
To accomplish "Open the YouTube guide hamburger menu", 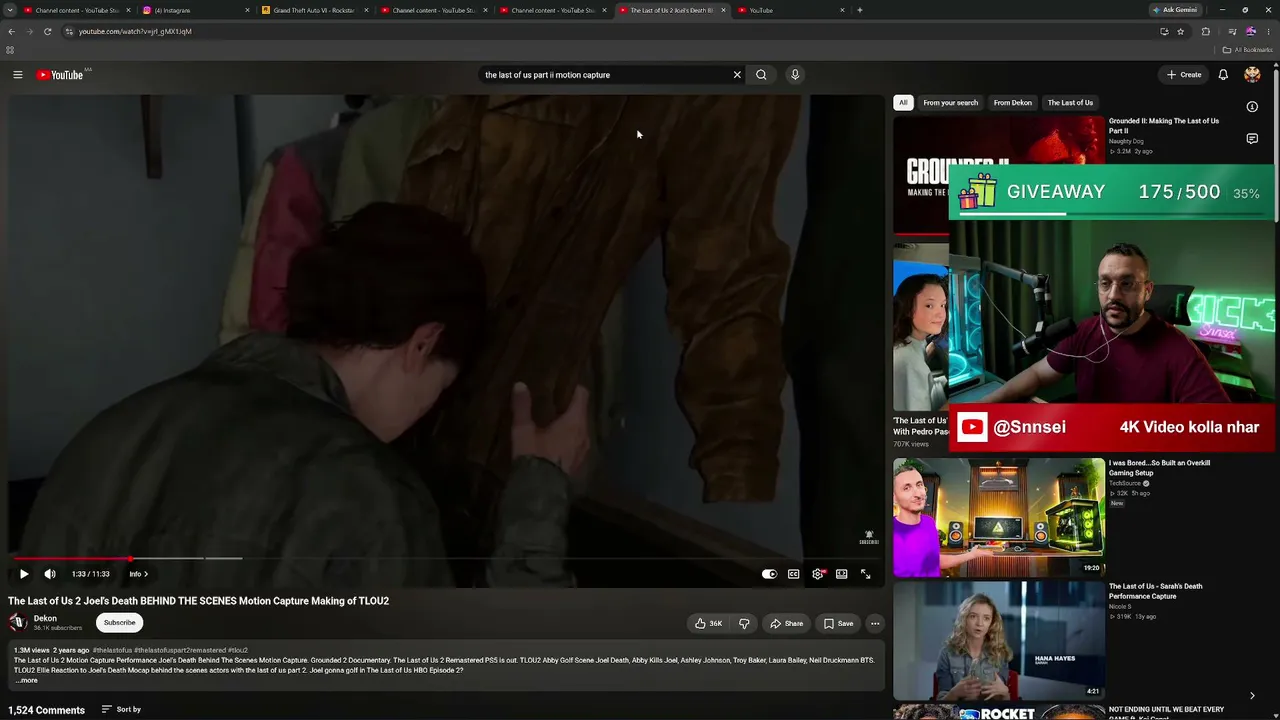I will pyautogui.click(x=17, y=75).
